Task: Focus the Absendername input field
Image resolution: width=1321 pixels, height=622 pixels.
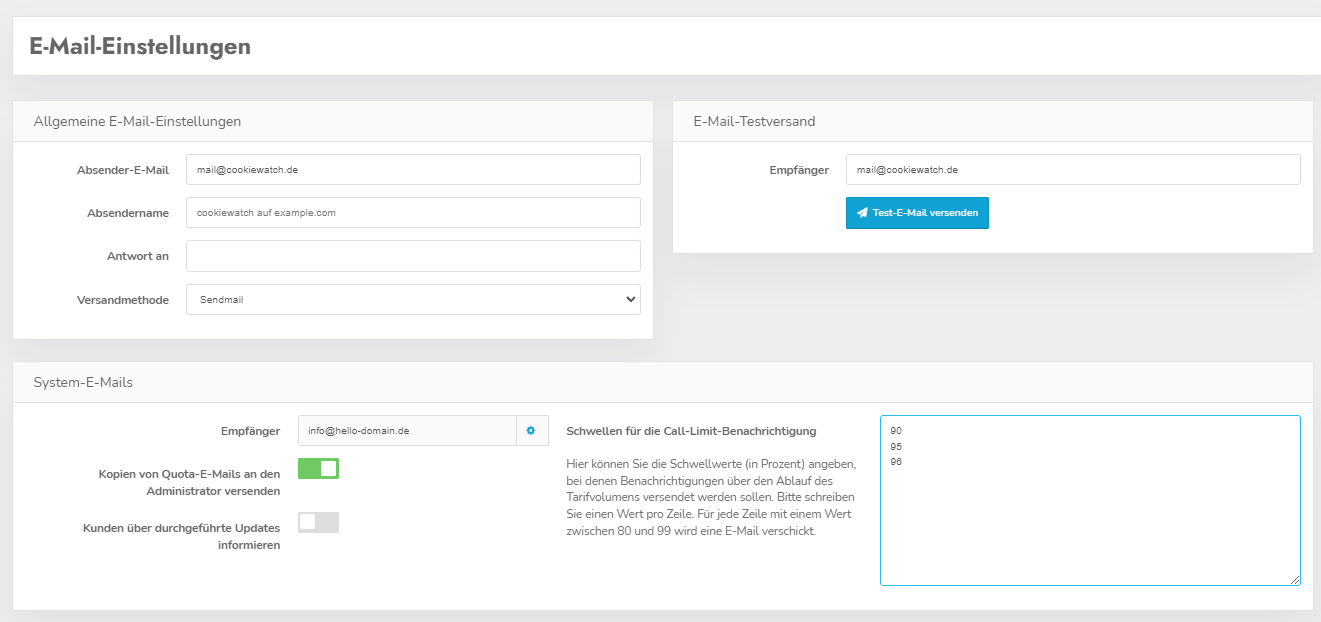Action: (413, 213)
